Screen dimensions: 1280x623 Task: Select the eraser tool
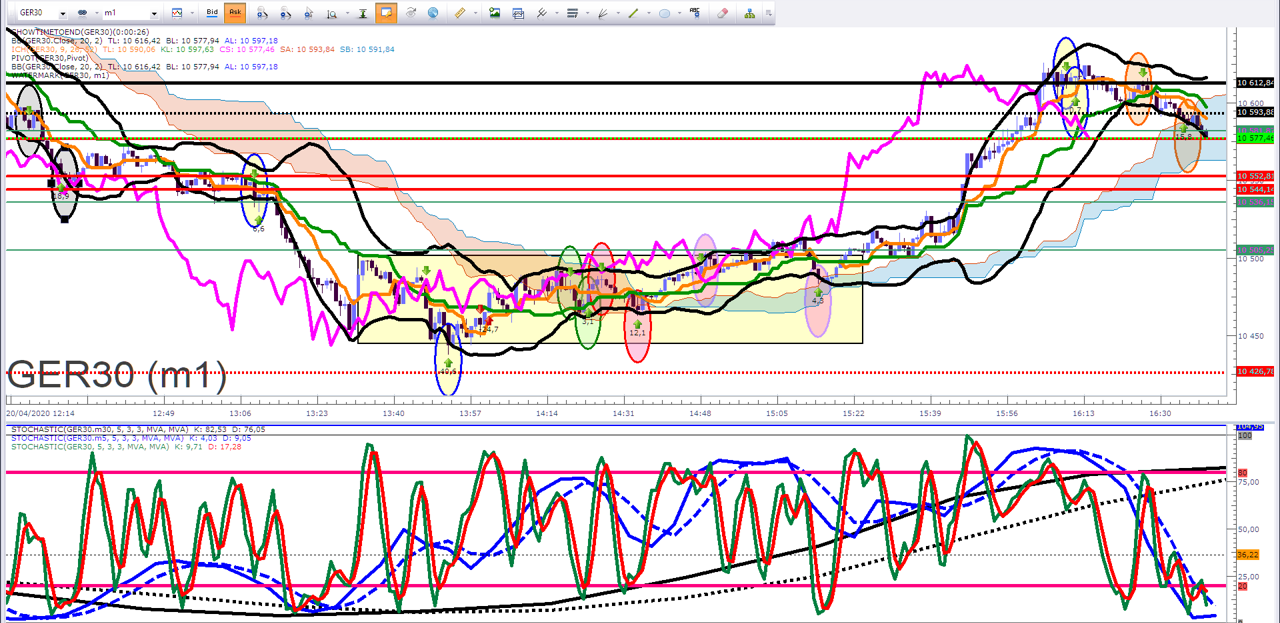723,13
